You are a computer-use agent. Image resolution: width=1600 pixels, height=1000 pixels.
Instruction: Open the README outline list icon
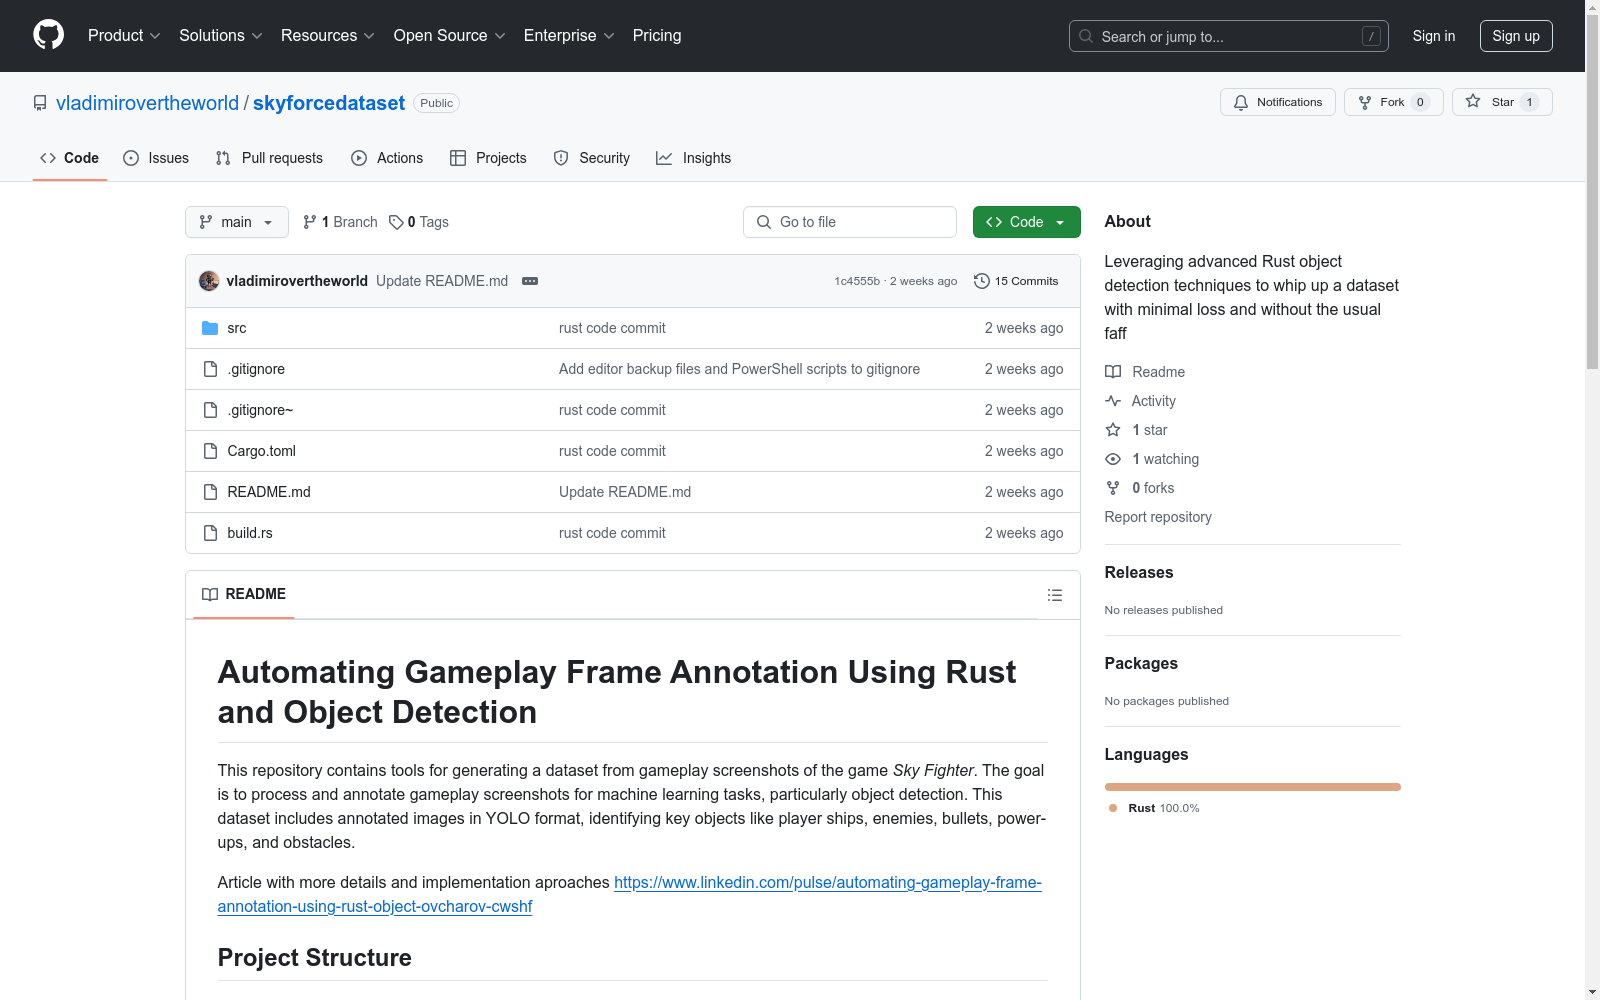1055,595
